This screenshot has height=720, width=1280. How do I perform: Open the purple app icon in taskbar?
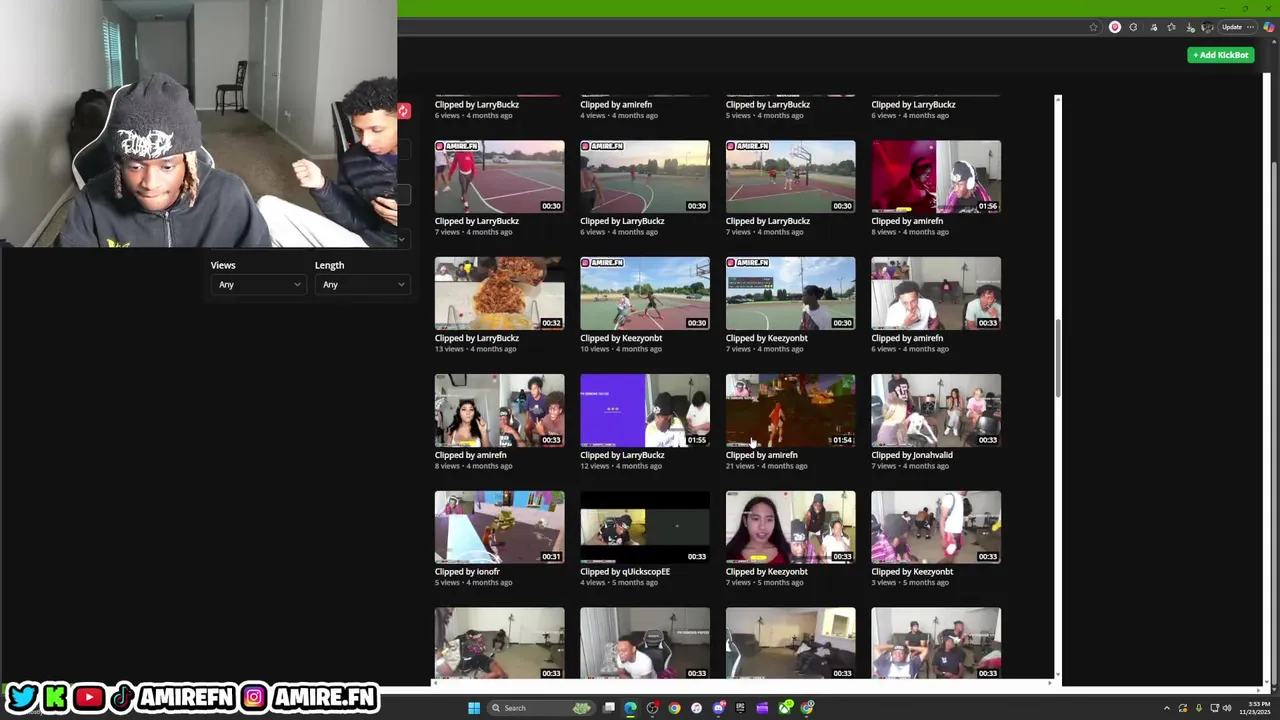pos(762,708)
